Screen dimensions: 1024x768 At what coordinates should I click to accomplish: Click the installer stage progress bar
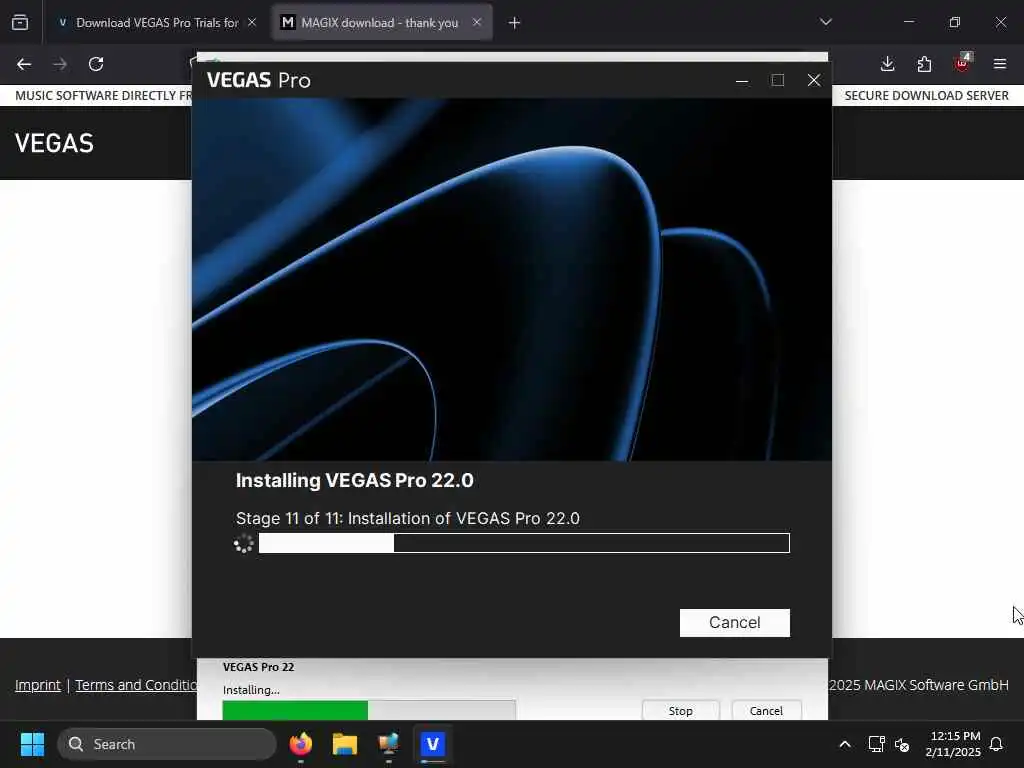pyautogui.click(x=524, y=543)
